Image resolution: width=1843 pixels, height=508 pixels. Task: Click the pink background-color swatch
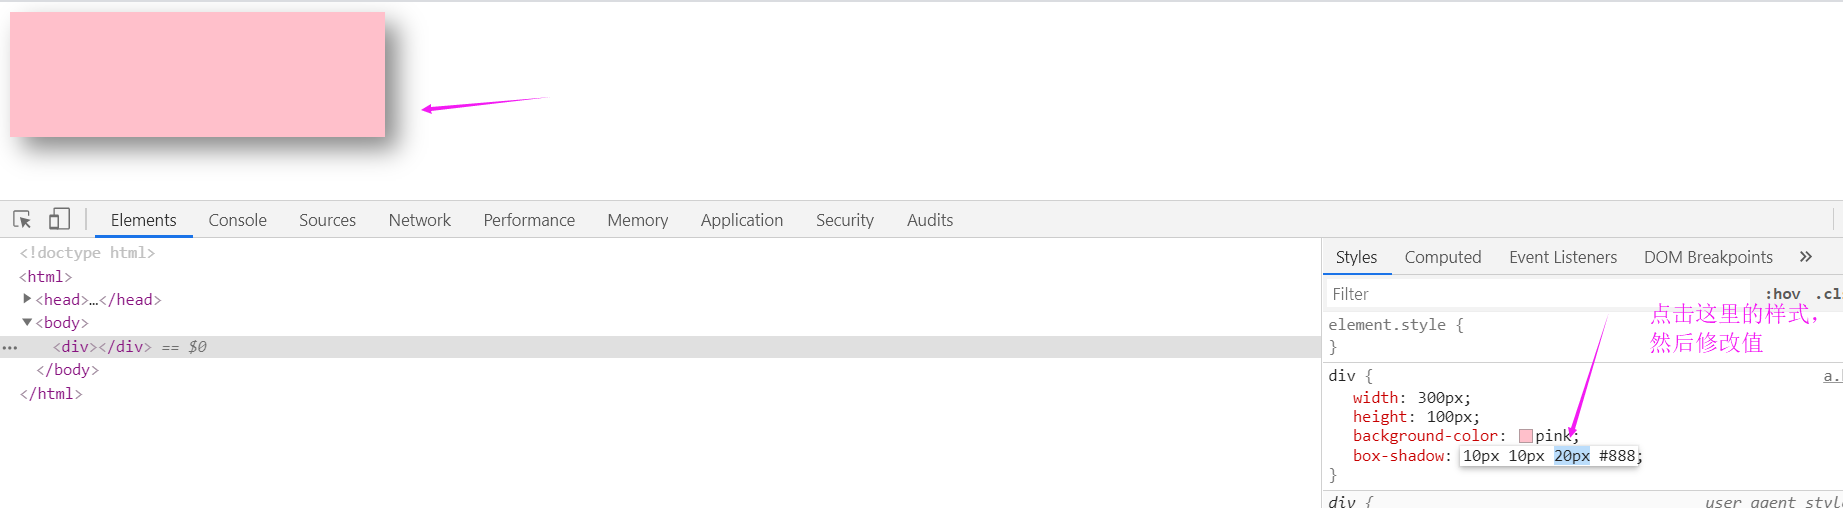point(1525,436)
